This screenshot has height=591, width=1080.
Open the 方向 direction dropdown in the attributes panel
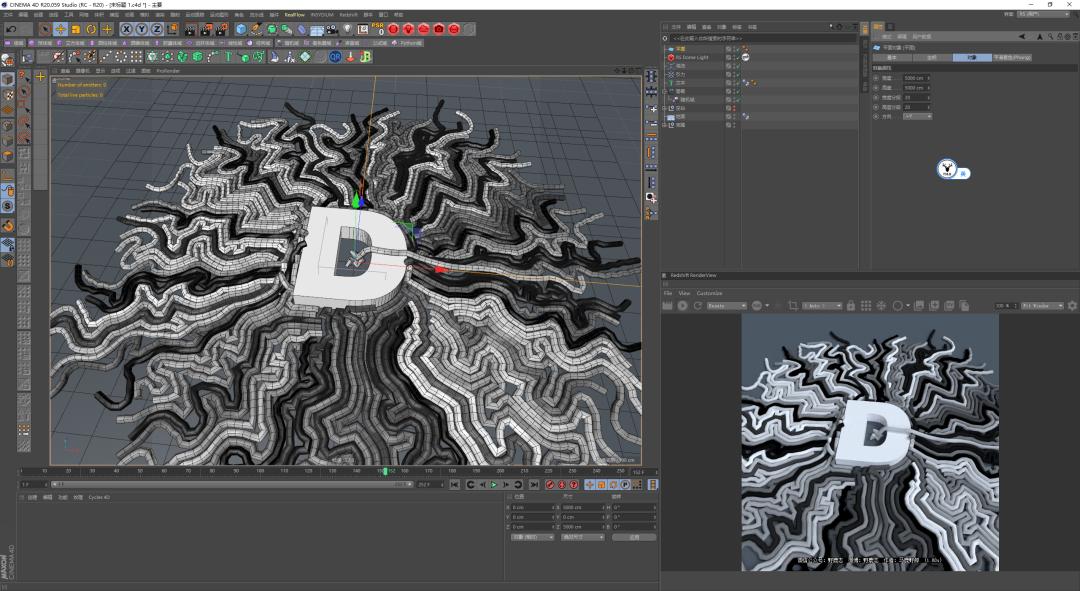[x=917, y=117]
